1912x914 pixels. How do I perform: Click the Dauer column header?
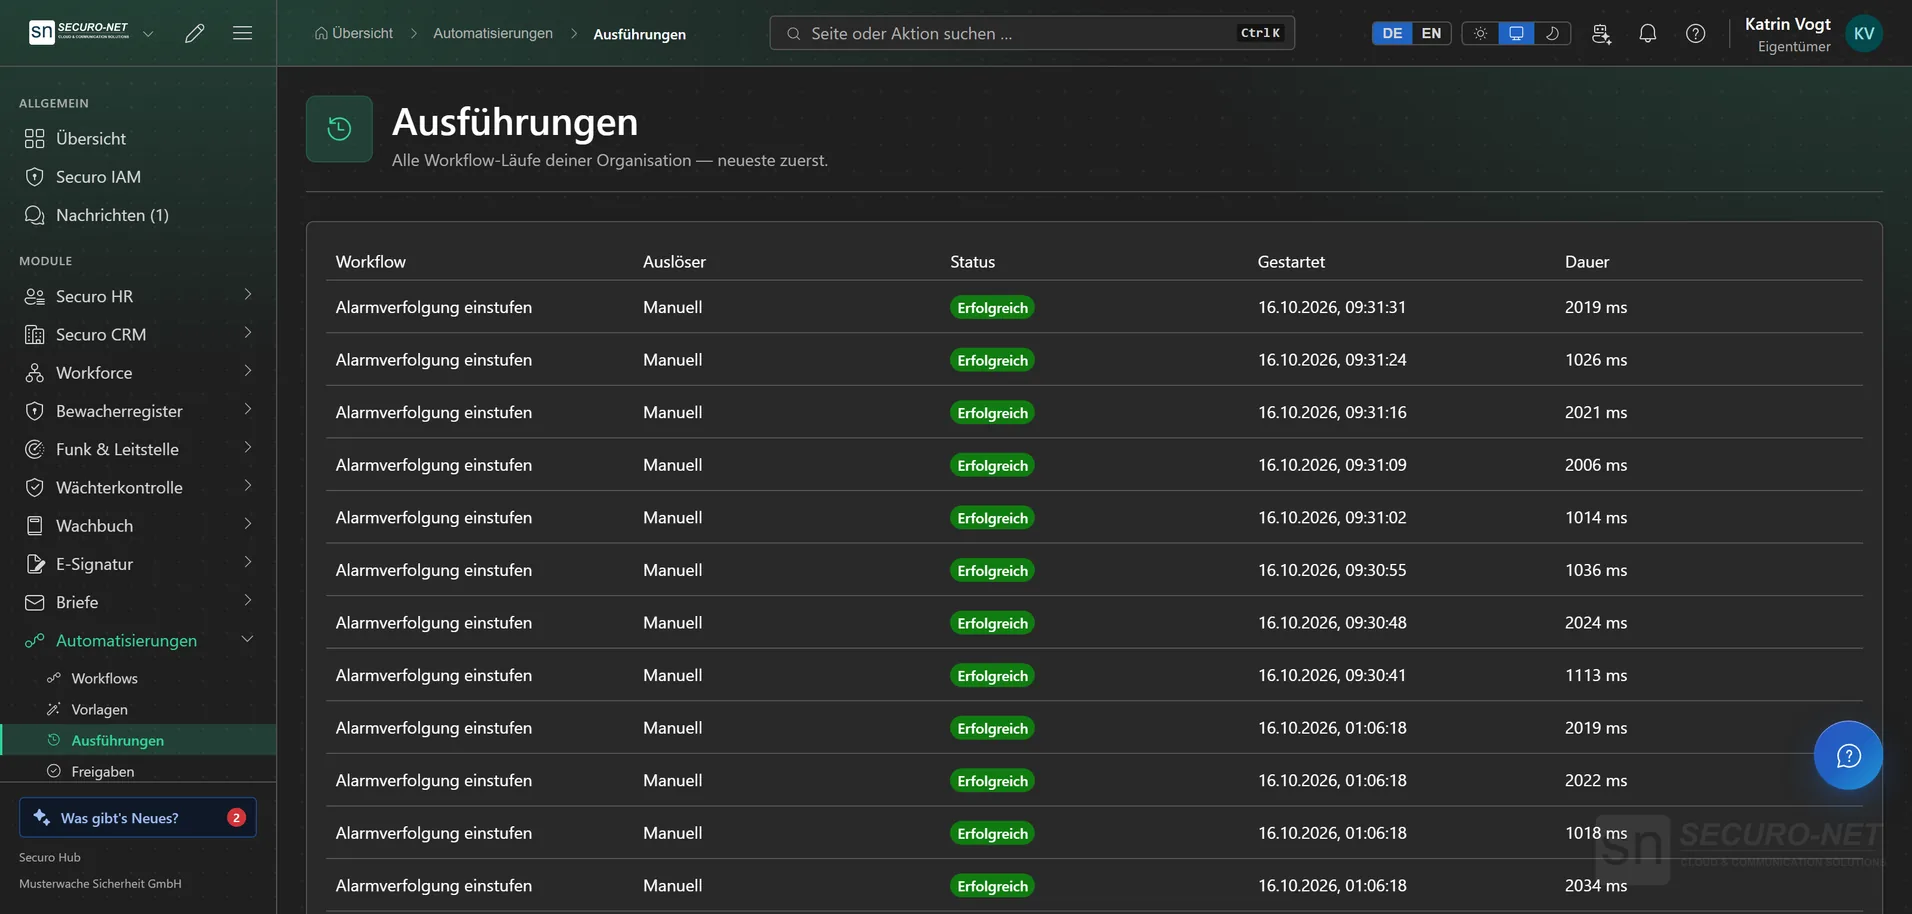[1587, 262]
